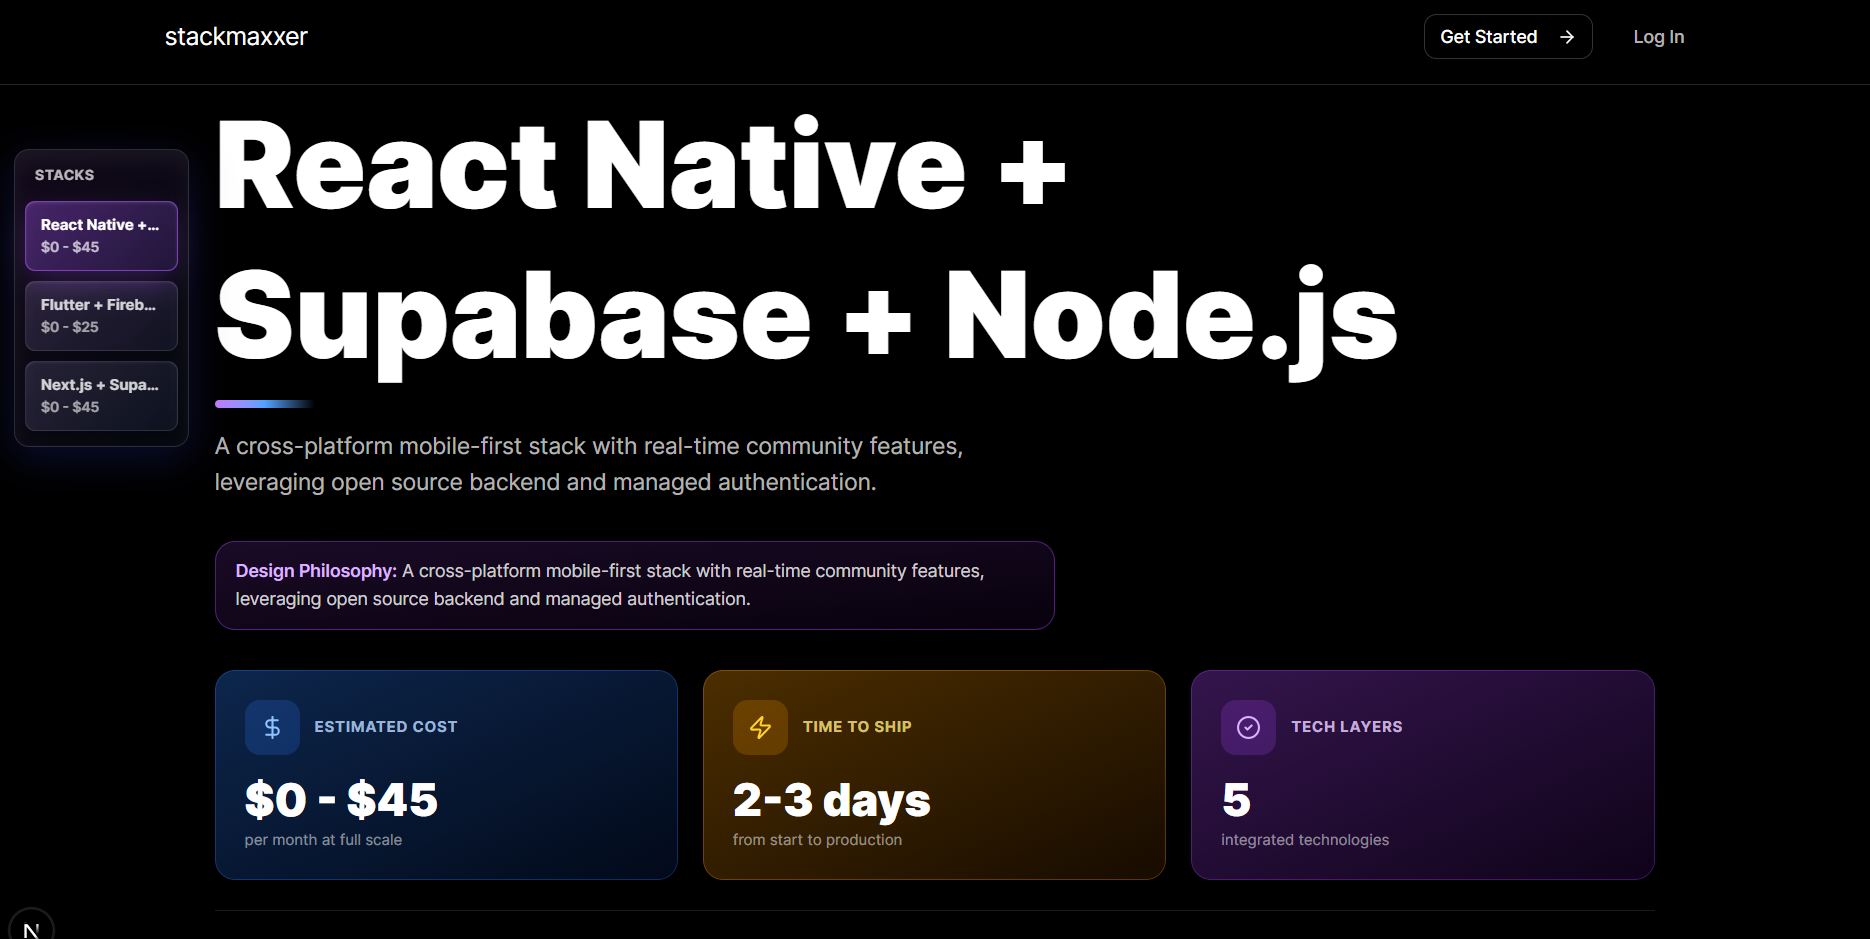Select the Next.js + Supabase stack
Viewport: 1870px width, 939px height.
[x=101, y=396]
